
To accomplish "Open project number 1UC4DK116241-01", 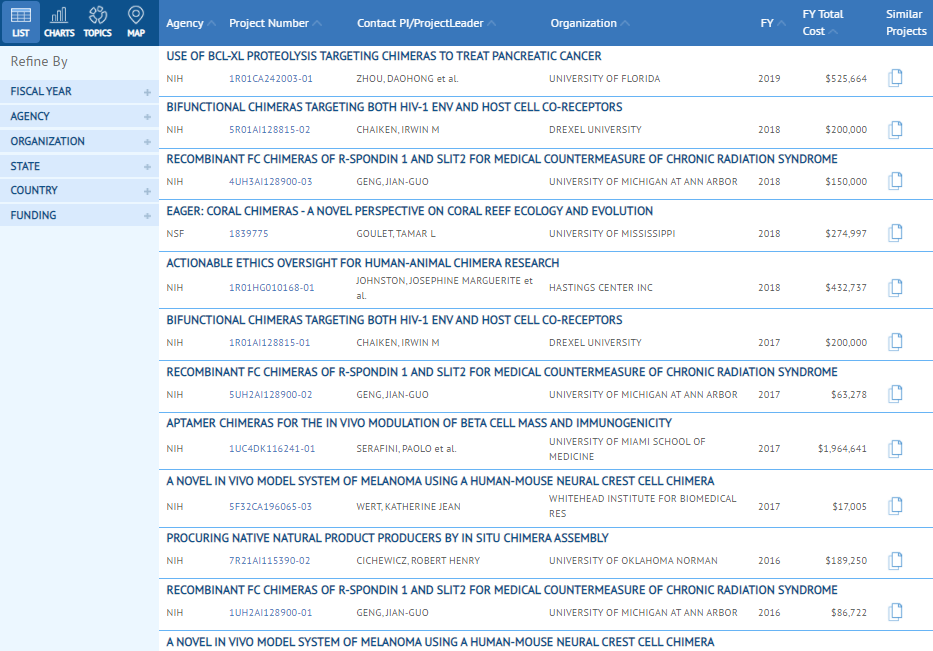I will pos(272,449).
